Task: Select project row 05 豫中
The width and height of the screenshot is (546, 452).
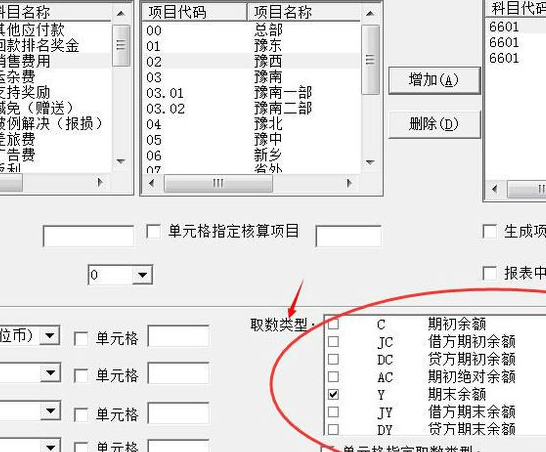Action: click(251, 140)
